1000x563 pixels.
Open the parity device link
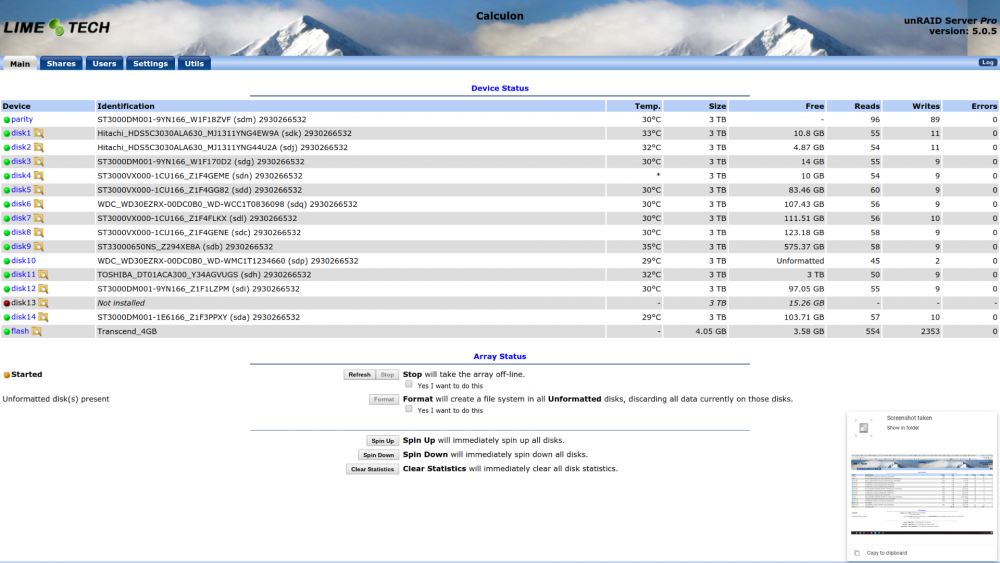[22, 119]
